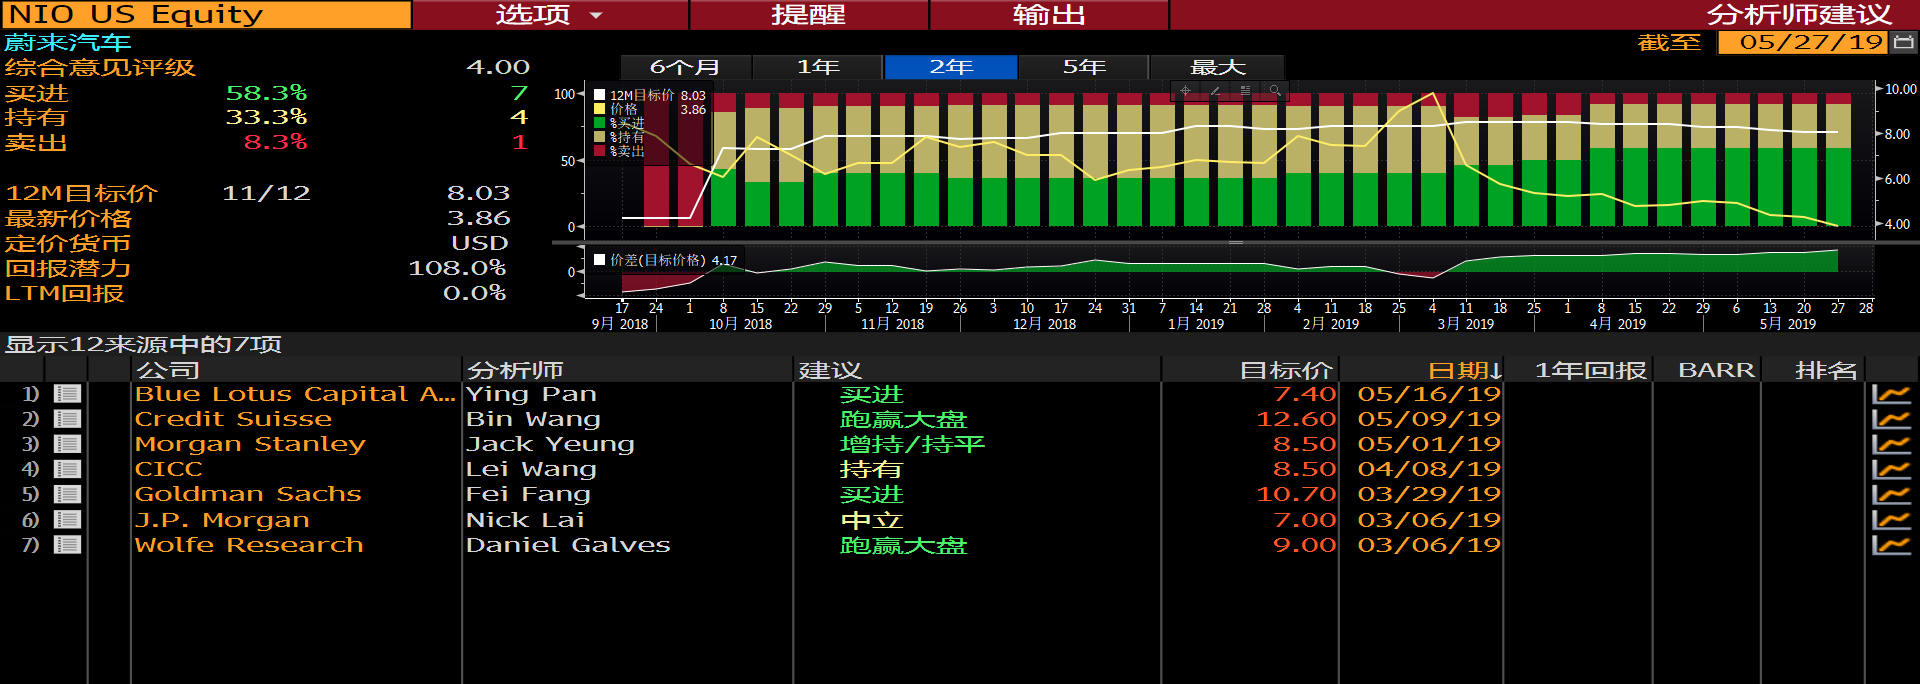Switch chart range to 1年
The height and width of the screenshot is (684, 1920).
(818, 67)
